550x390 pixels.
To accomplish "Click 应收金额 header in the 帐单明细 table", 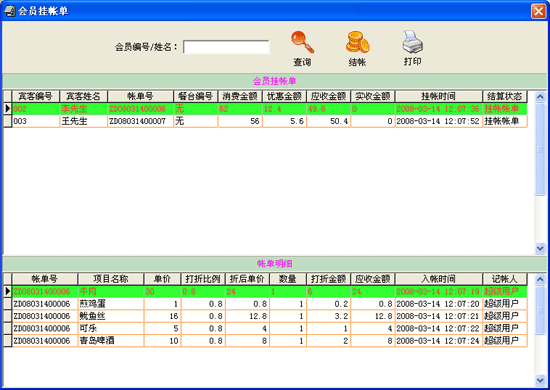I will 373,279.
